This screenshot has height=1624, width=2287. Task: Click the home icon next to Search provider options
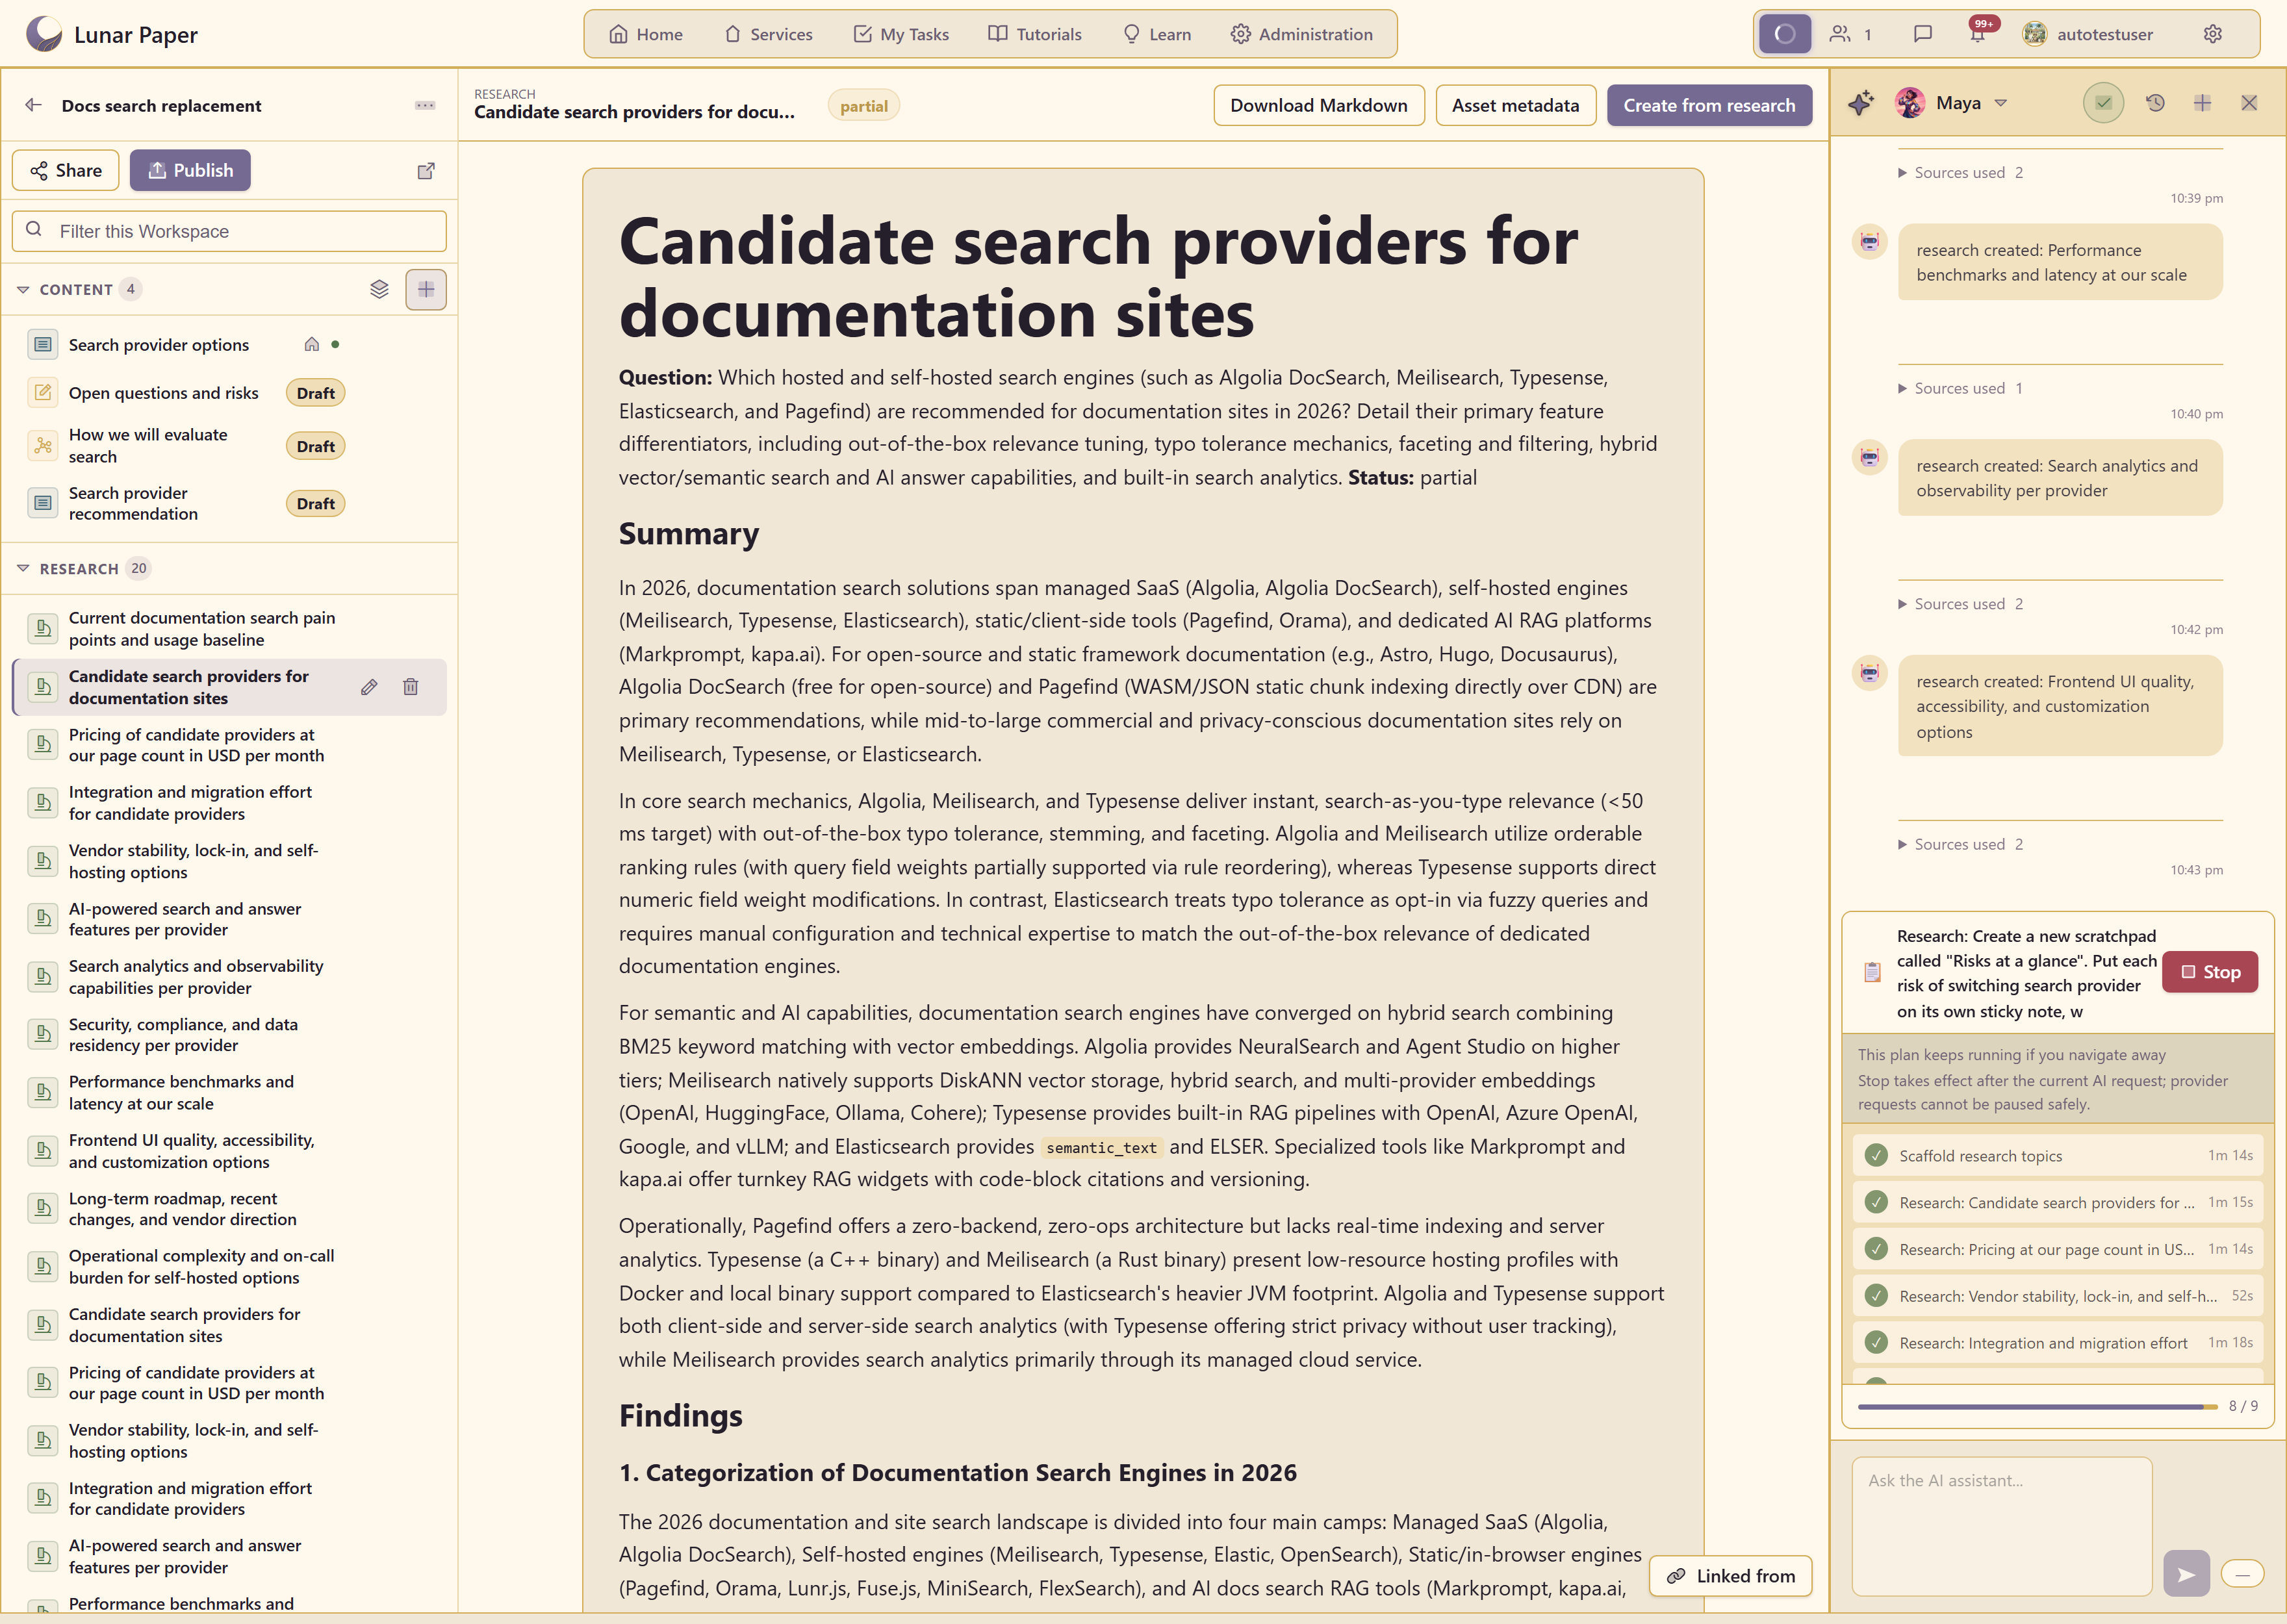click(312, 344)
